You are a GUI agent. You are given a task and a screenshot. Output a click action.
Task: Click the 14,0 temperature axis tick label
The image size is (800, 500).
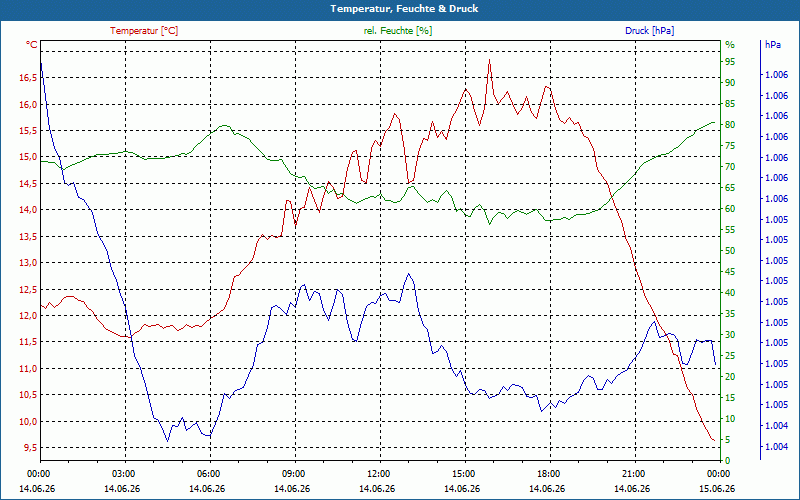pos(28,210)
